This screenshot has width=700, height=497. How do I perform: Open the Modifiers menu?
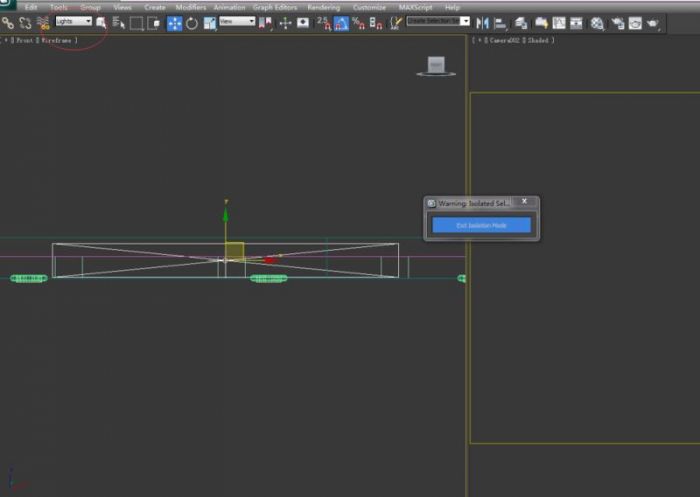190,7
